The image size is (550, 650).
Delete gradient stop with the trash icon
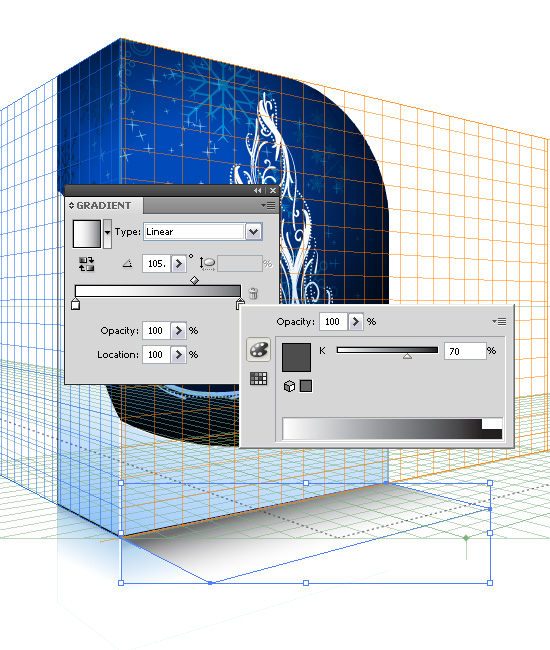pos(253,293)
